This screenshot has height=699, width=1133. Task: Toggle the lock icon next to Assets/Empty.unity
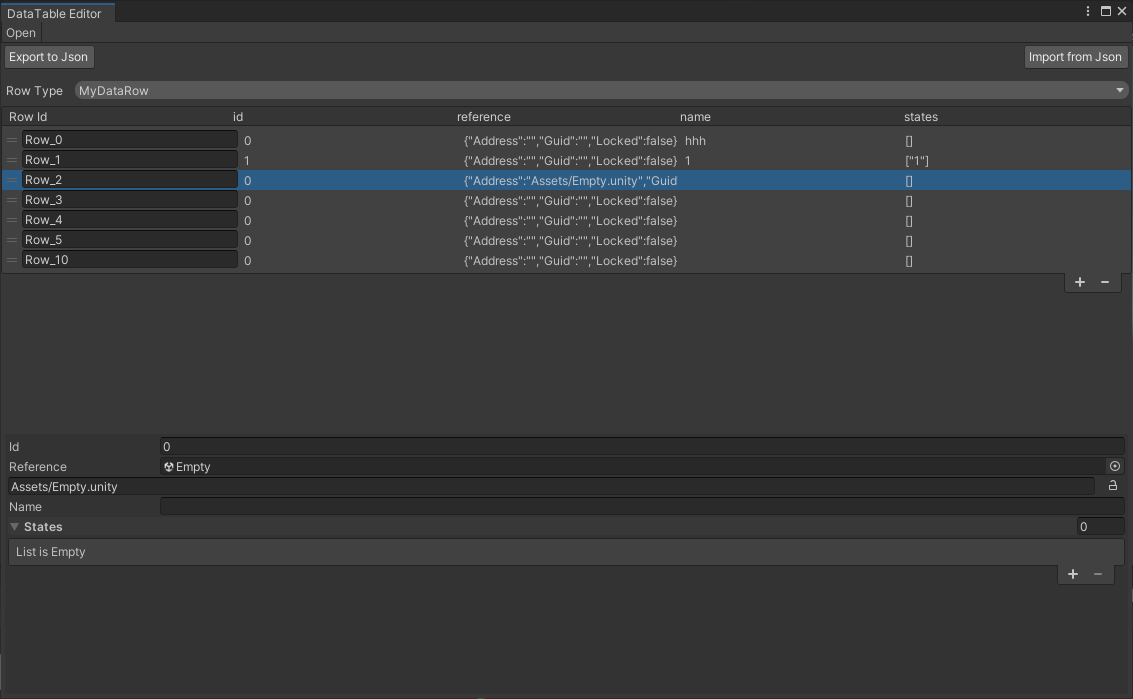click(1112, 486)
